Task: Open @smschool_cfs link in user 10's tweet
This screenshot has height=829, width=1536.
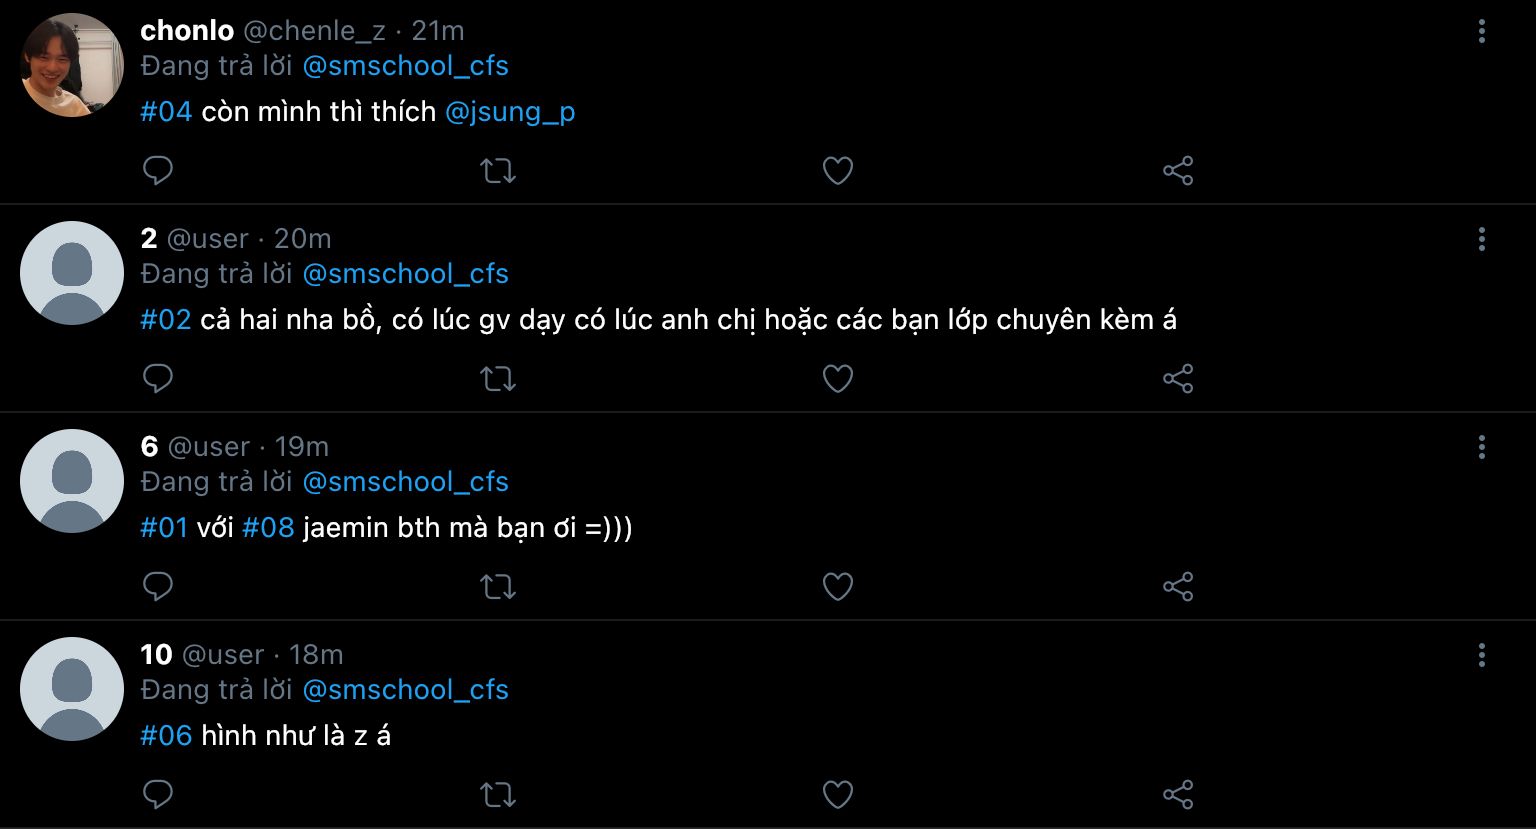Action: coord(405,690)
